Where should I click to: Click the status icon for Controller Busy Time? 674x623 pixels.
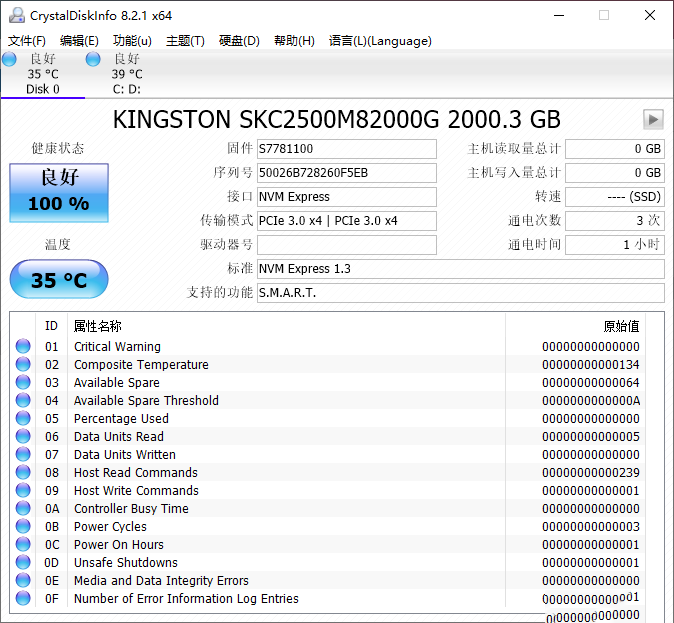point(23,509)
